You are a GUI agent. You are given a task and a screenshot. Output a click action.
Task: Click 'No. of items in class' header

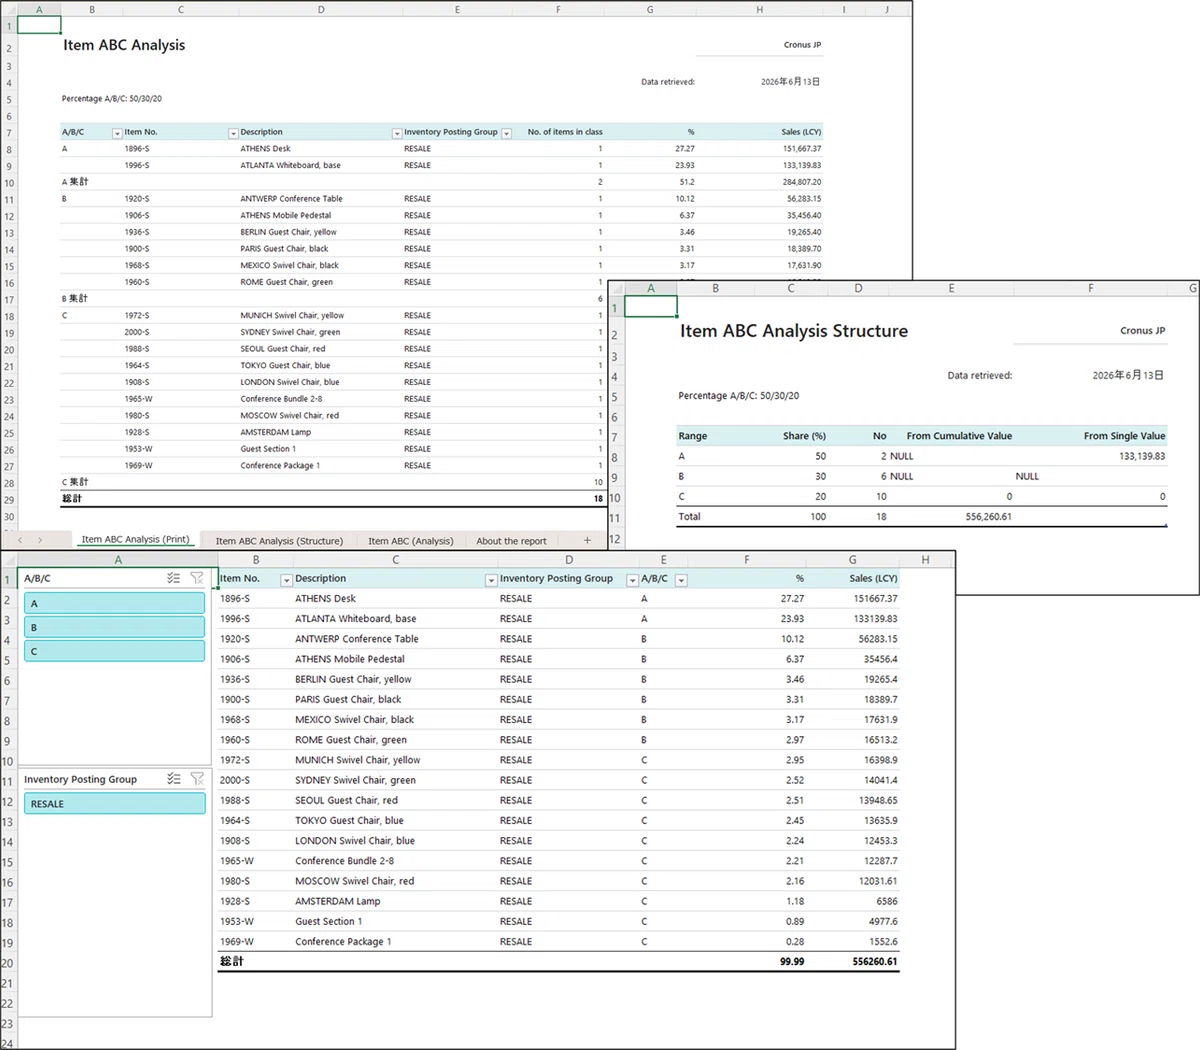point(565,132)
